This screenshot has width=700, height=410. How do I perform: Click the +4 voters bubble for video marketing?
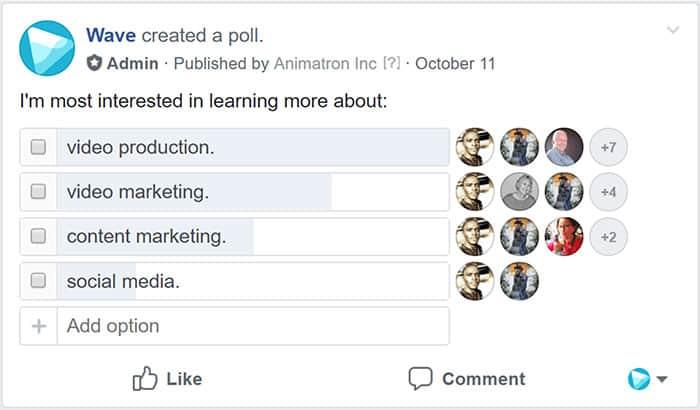tap(608, 192)
